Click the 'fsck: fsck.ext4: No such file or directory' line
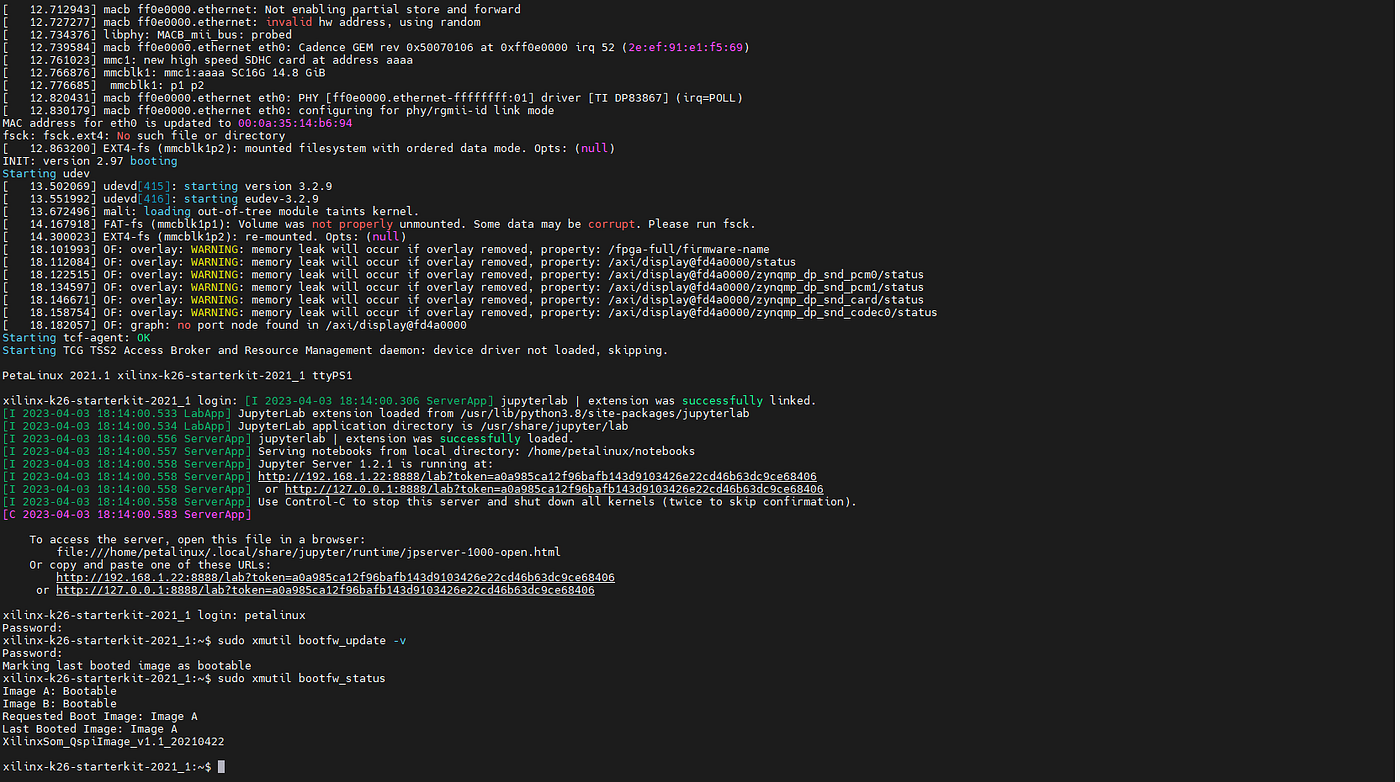Image resolution: width=1400 pixels, height=782 pixels. (144, 136)
